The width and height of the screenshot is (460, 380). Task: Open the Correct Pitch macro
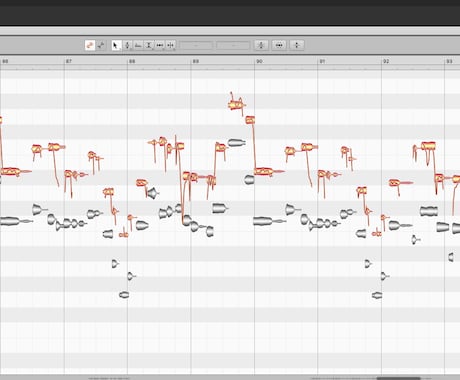261,45
